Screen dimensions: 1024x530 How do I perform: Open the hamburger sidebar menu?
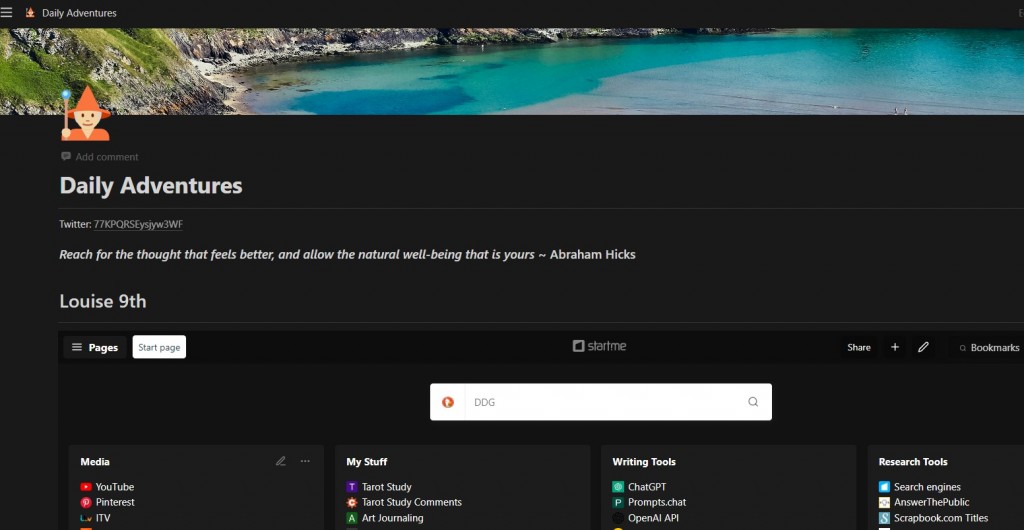pyautogui.click(x=7, y=13)
